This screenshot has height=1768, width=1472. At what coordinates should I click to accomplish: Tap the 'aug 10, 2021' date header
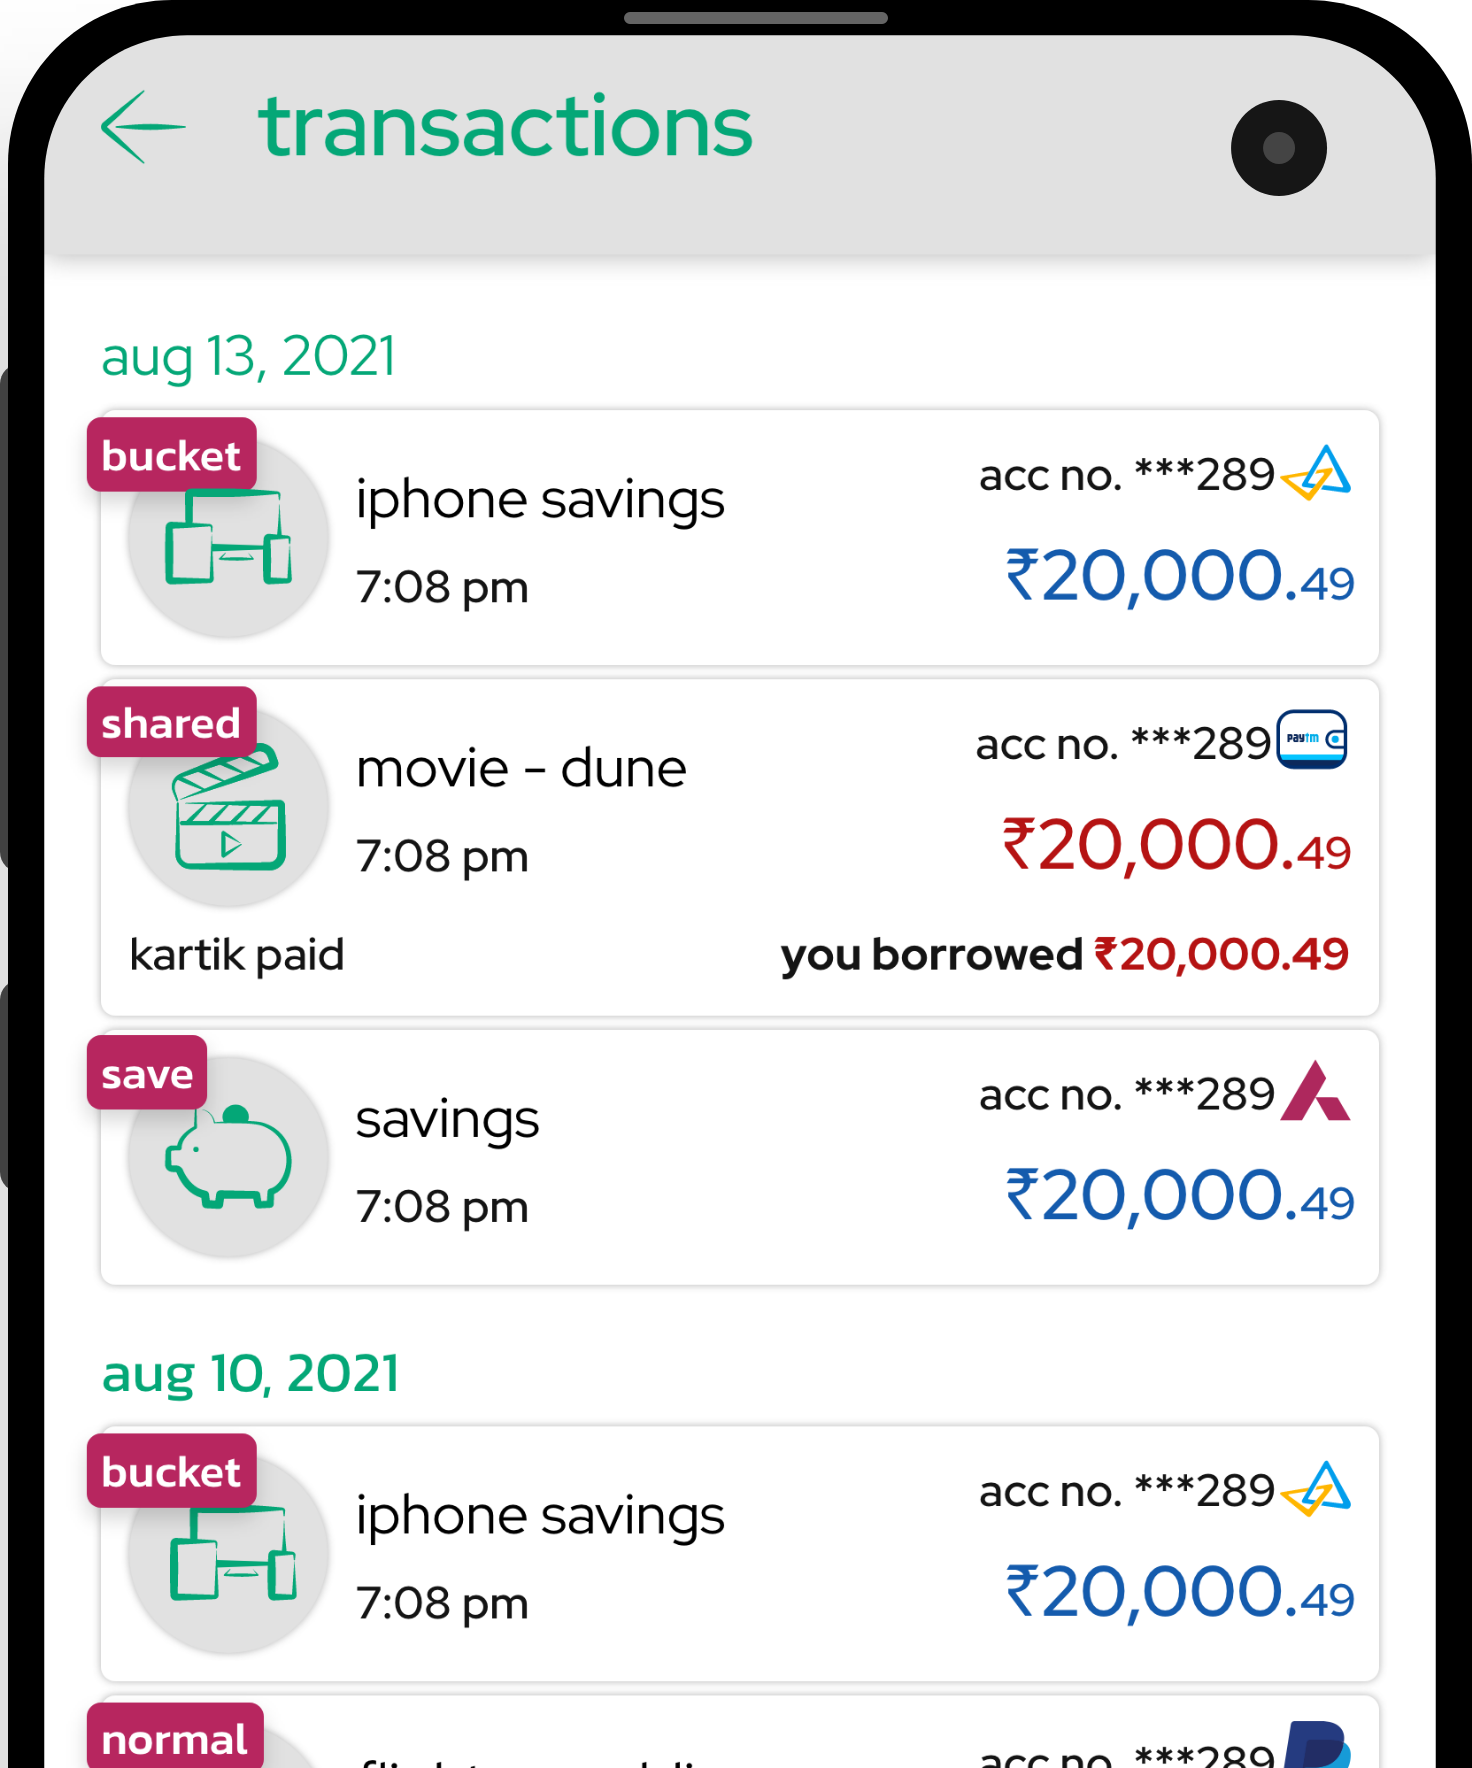pos(250,1373)
